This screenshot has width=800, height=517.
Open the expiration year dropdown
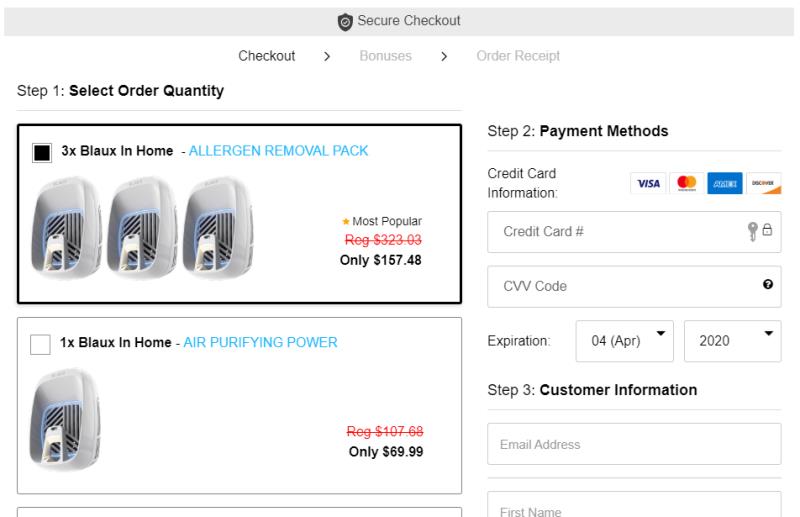(732, 341)
